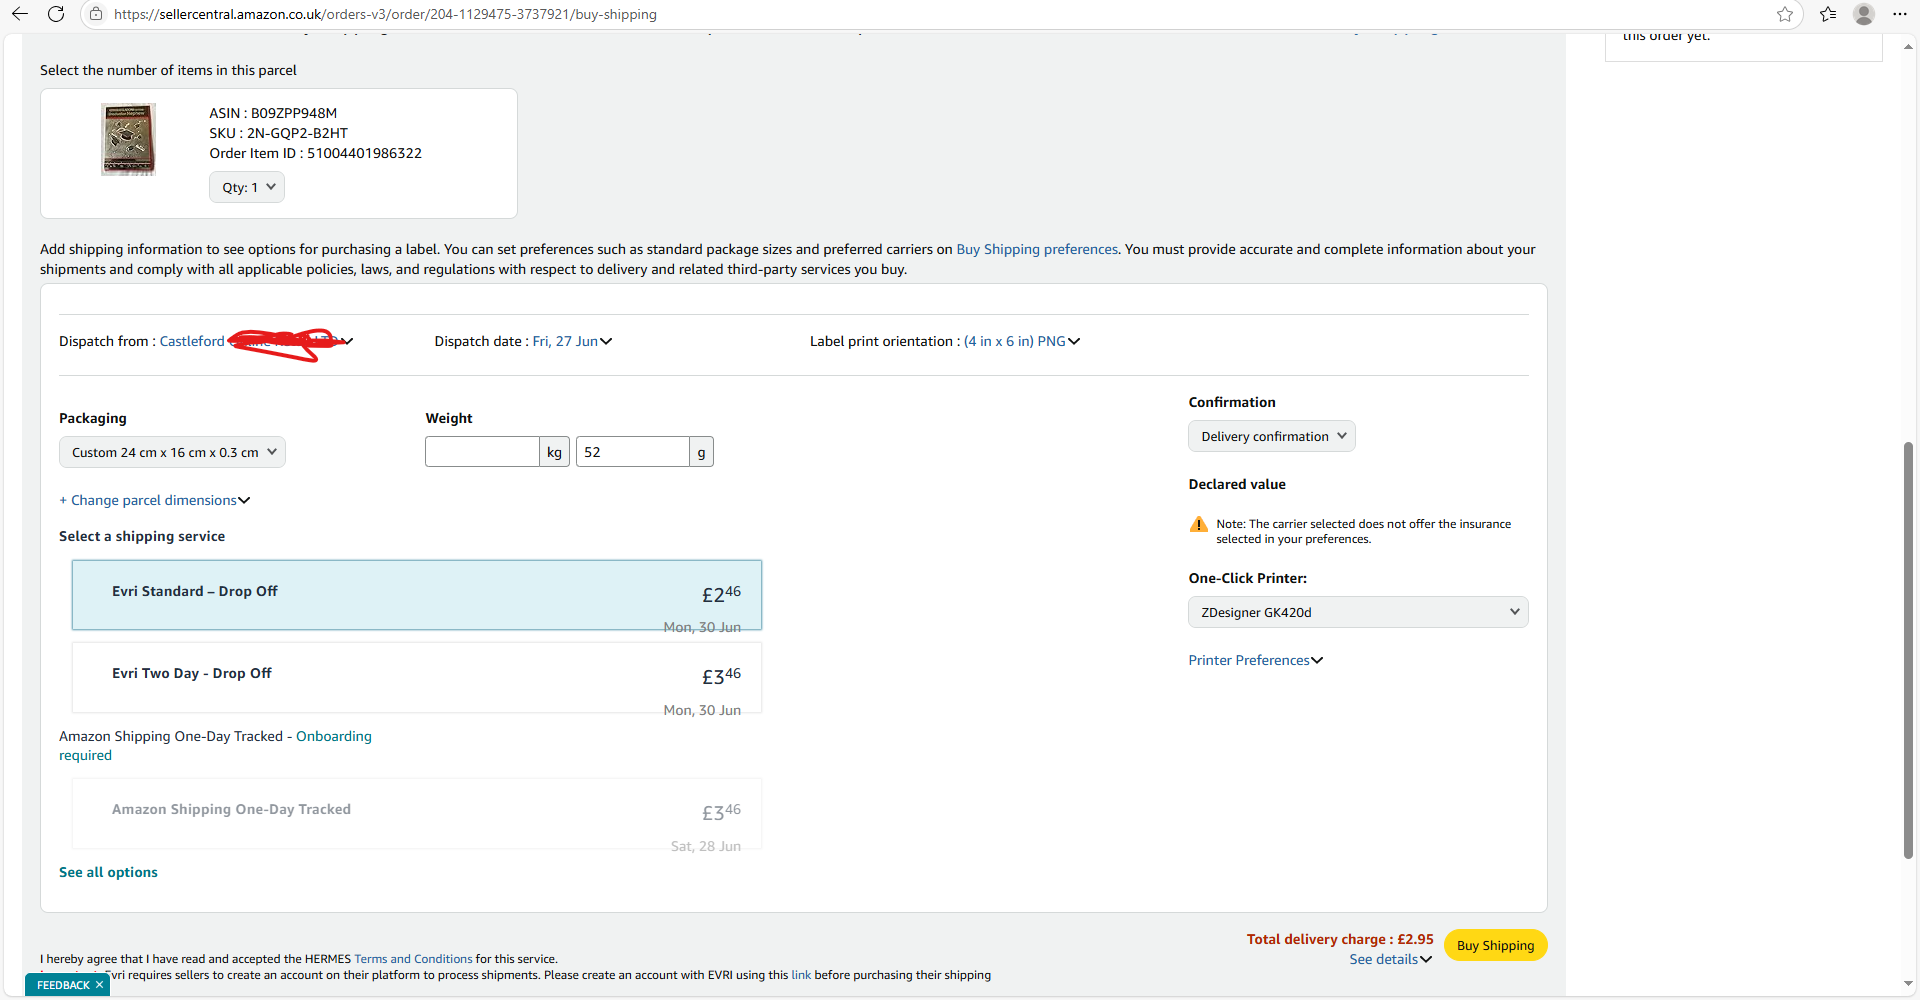Click the Total delivery charge £2.95 text
This screenshot has width=1920, height=1000.
pyautogui.click(x=1340, y=939)
